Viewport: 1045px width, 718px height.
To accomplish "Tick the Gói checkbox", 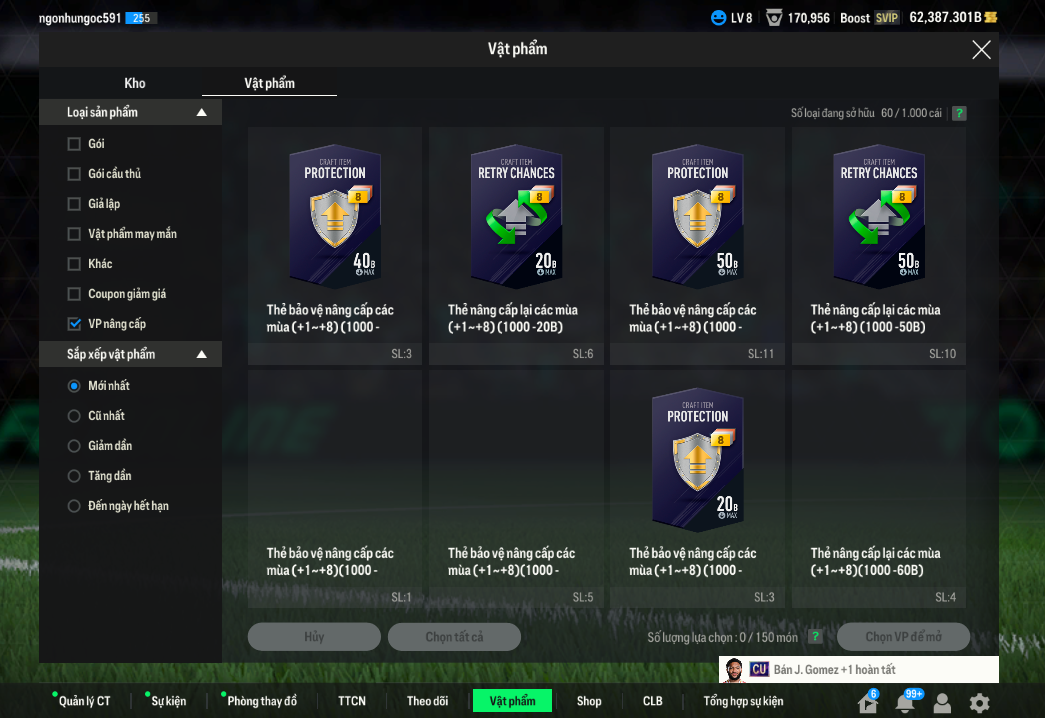I will (74, 144).
